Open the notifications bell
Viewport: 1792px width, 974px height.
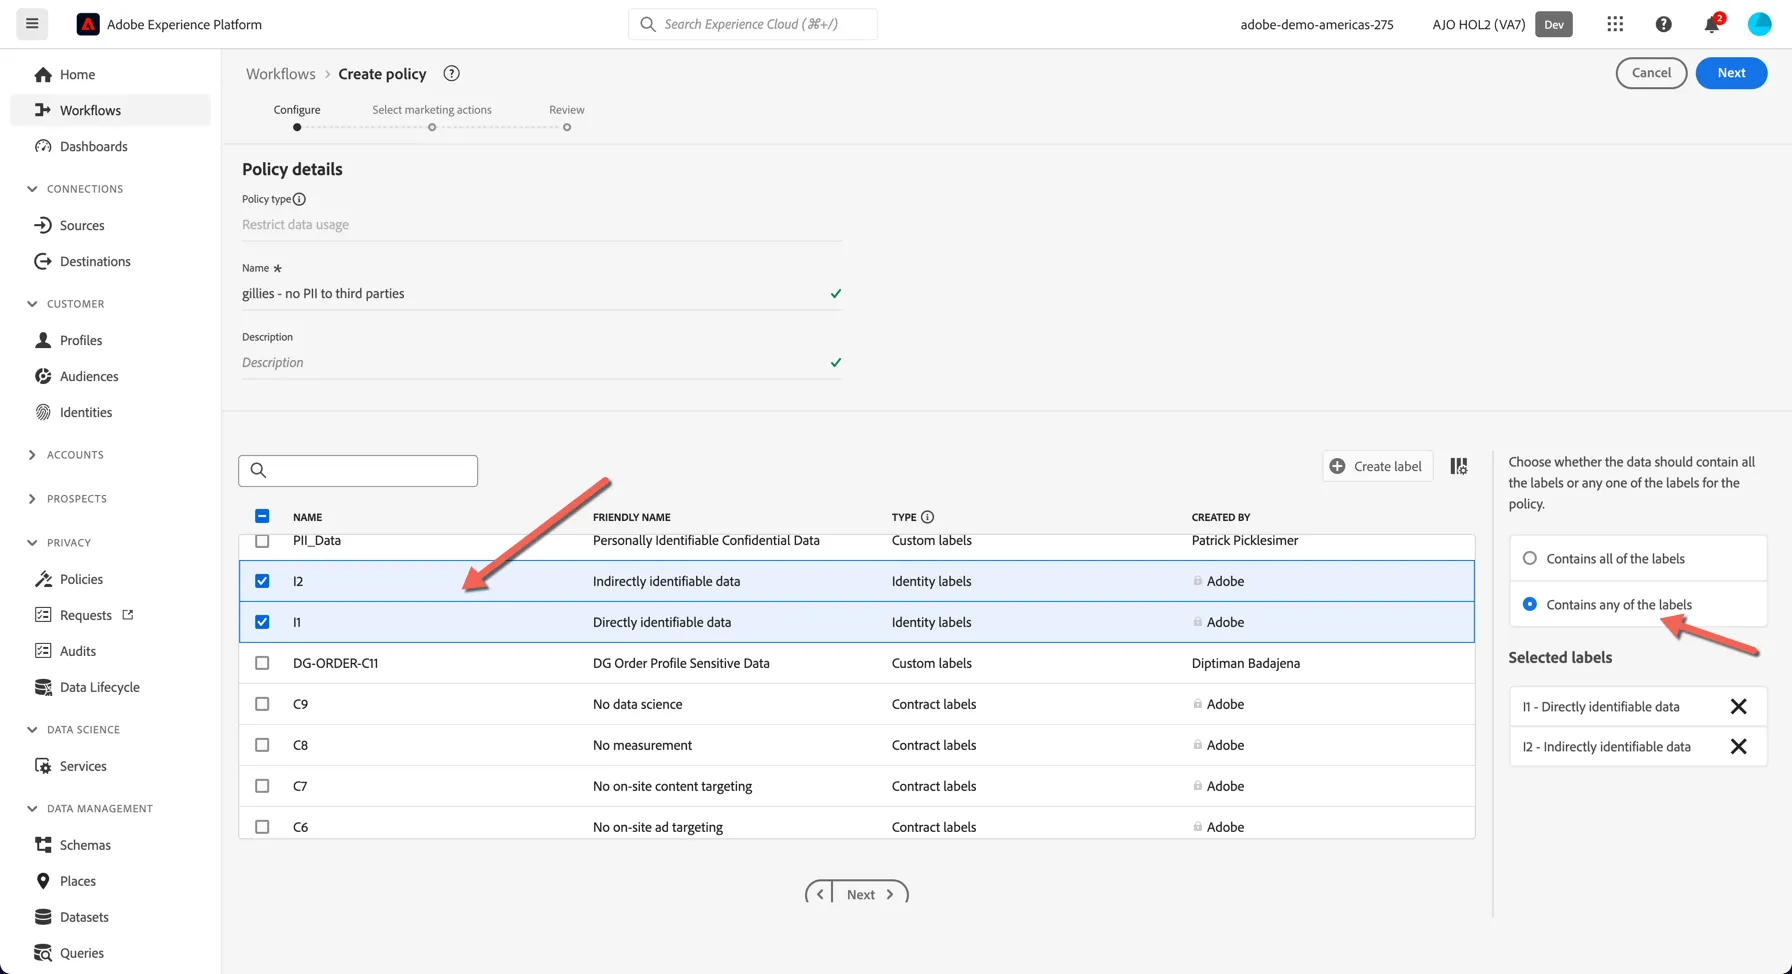[x=1713, y=24]
